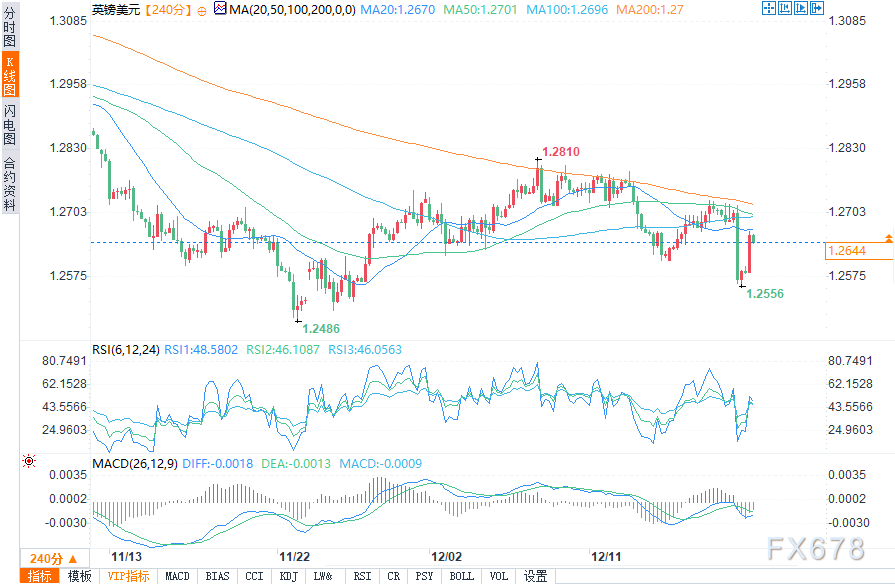Select the BOLL indicator tab
This screenshot has width=895, height=584.
(x=462, y=576)
